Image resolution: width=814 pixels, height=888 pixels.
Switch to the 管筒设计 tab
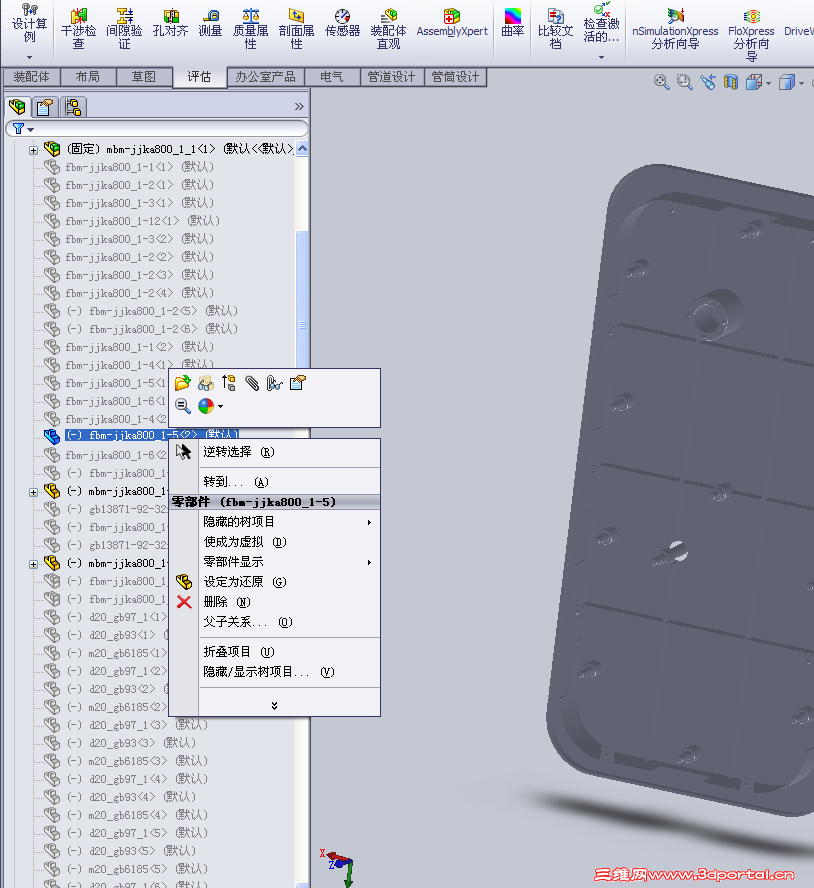pos(455,76)
